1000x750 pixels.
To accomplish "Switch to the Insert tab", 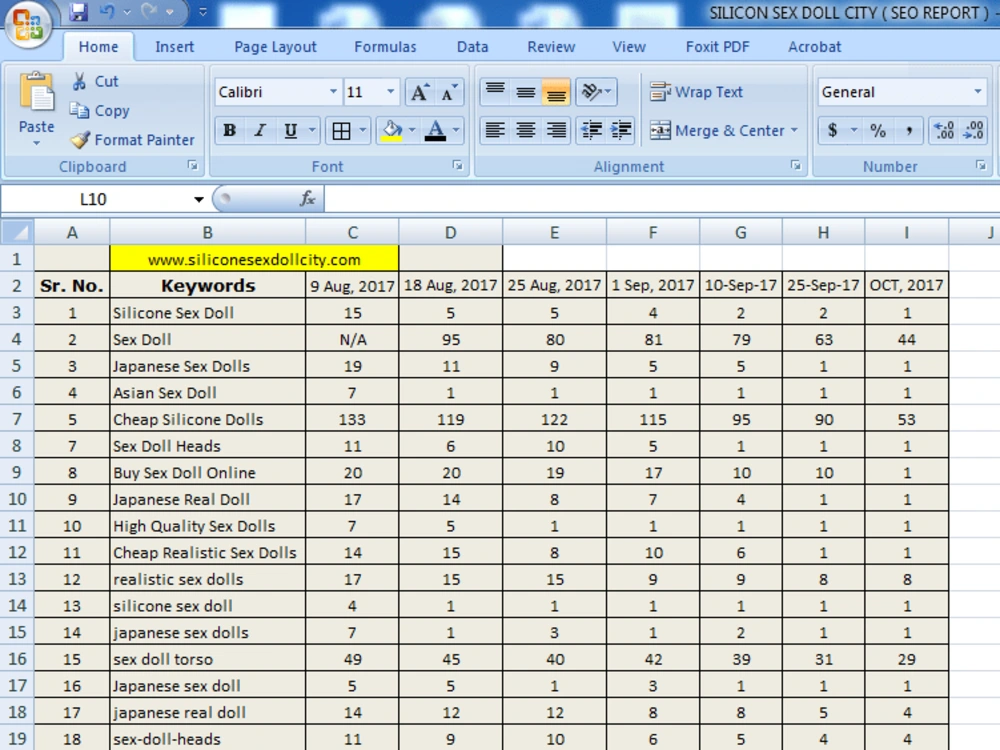I will (174, 47).
